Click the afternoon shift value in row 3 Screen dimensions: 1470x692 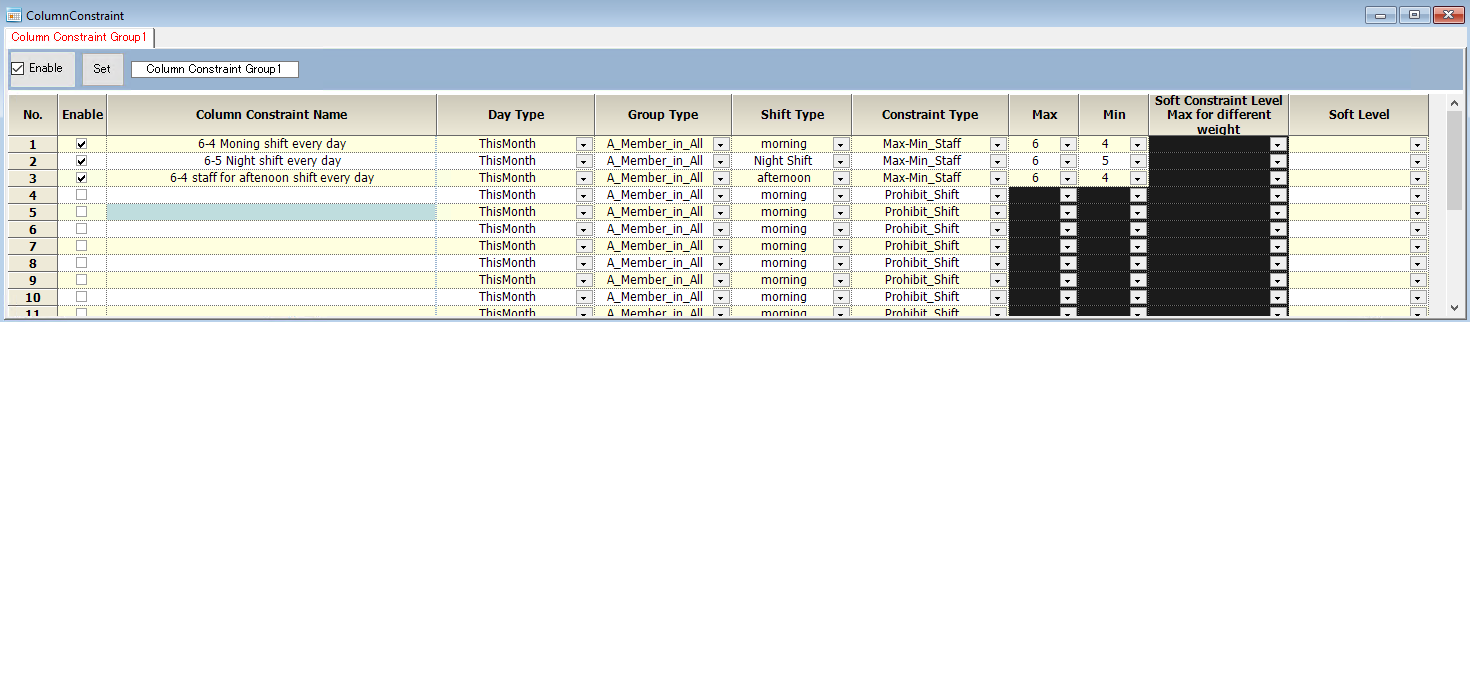[783, 178]
